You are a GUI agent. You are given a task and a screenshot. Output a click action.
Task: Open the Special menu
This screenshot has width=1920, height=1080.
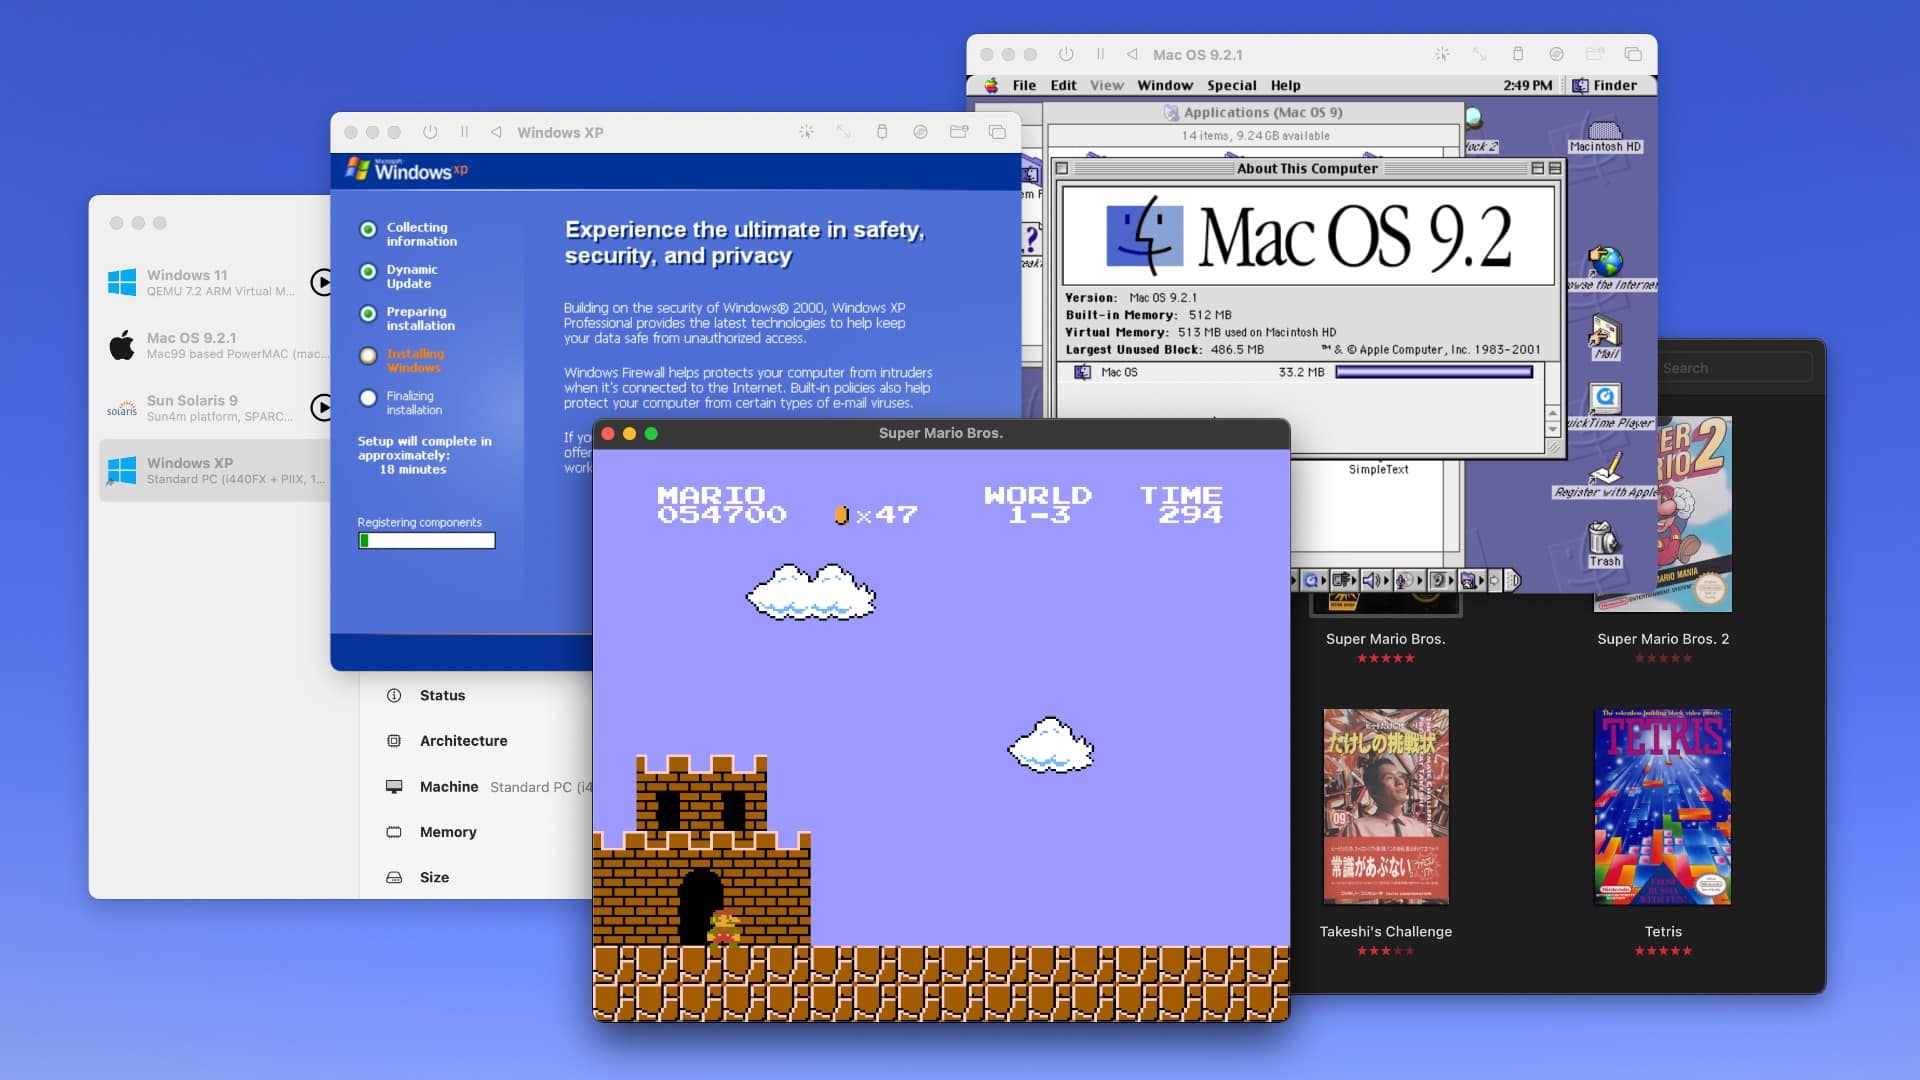pos(1231,85)
